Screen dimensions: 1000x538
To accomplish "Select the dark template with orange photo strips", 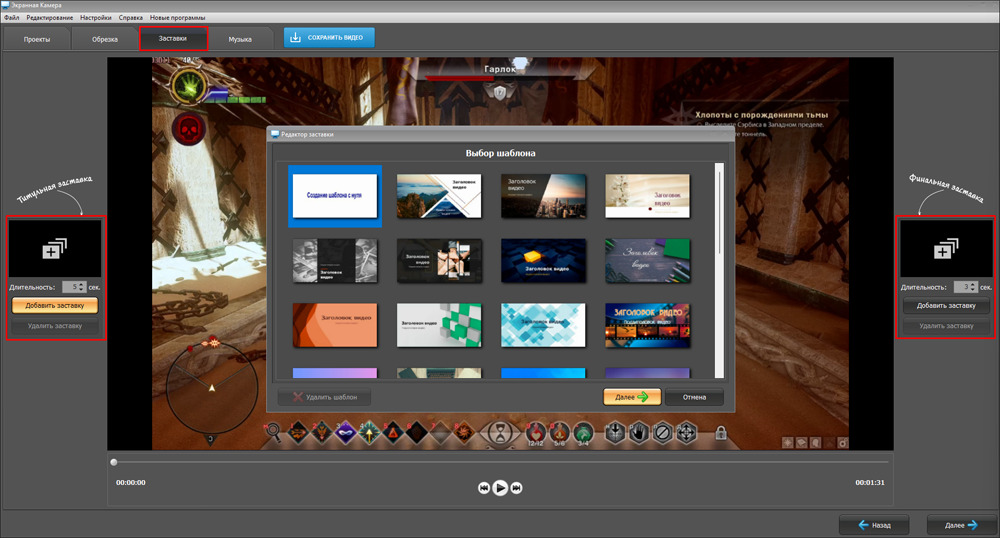I will 439,261.
